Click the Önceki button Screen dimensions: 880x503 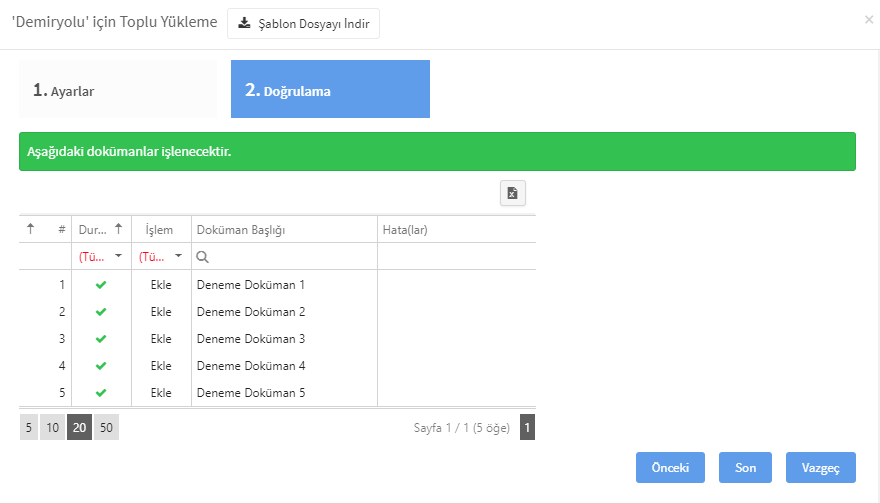[670, 468]
